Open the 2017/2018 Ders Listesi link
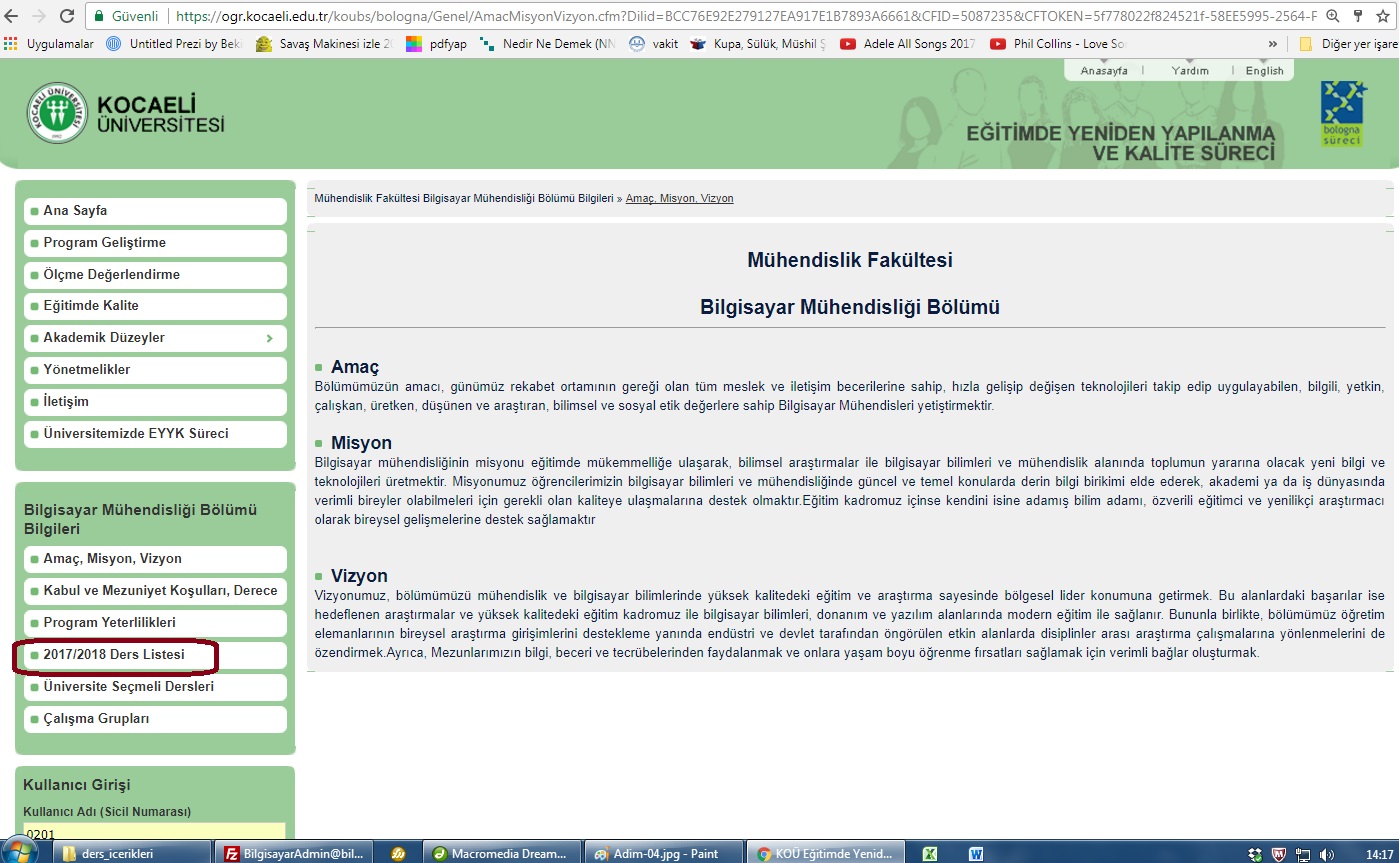The width and height of the screenshot is (1399, 863). click(x=114, y=655)
